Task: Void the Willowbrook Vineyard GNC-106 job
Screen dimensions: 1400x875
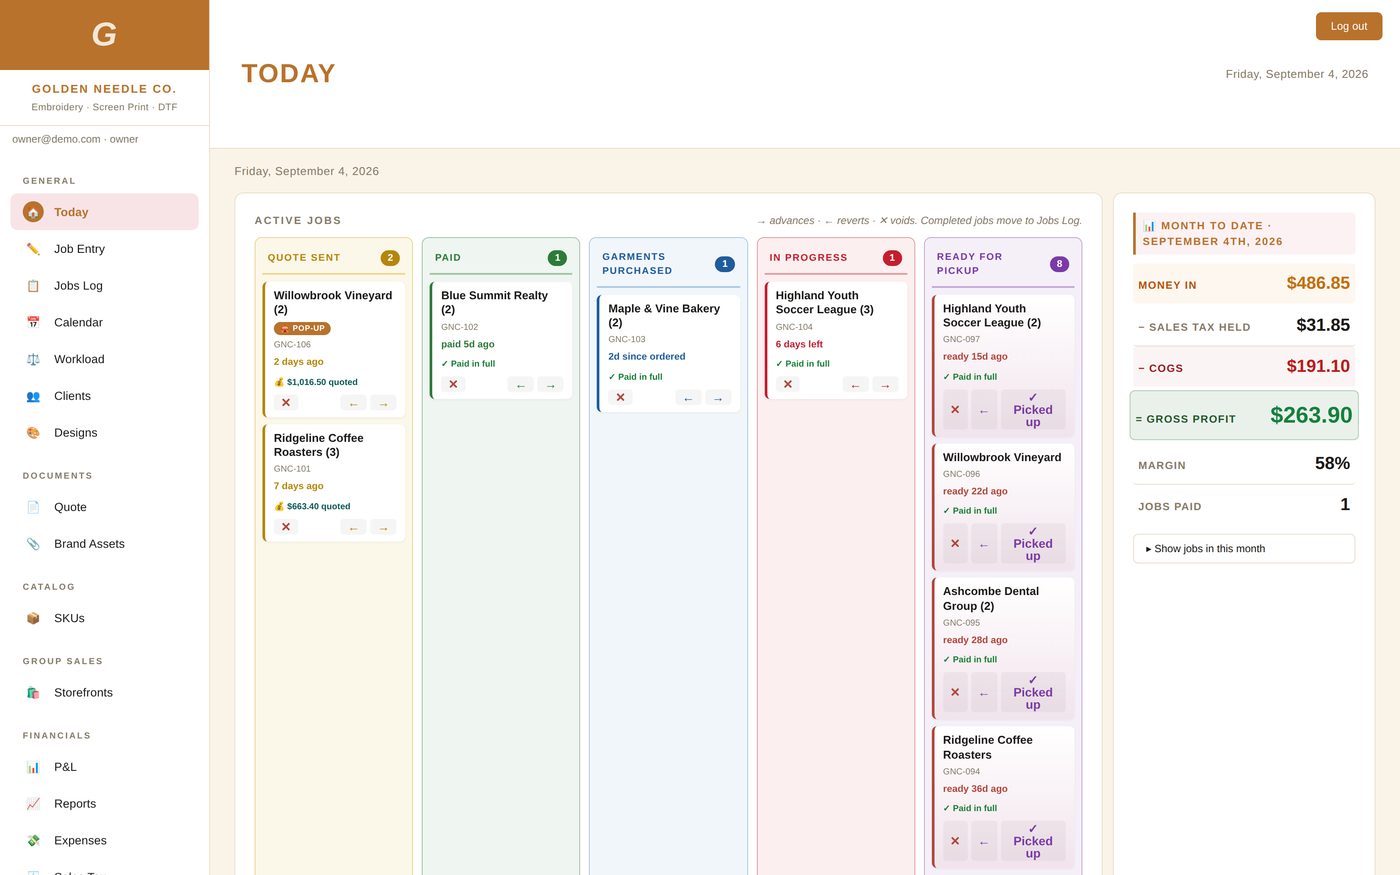Action: point(286,403)
